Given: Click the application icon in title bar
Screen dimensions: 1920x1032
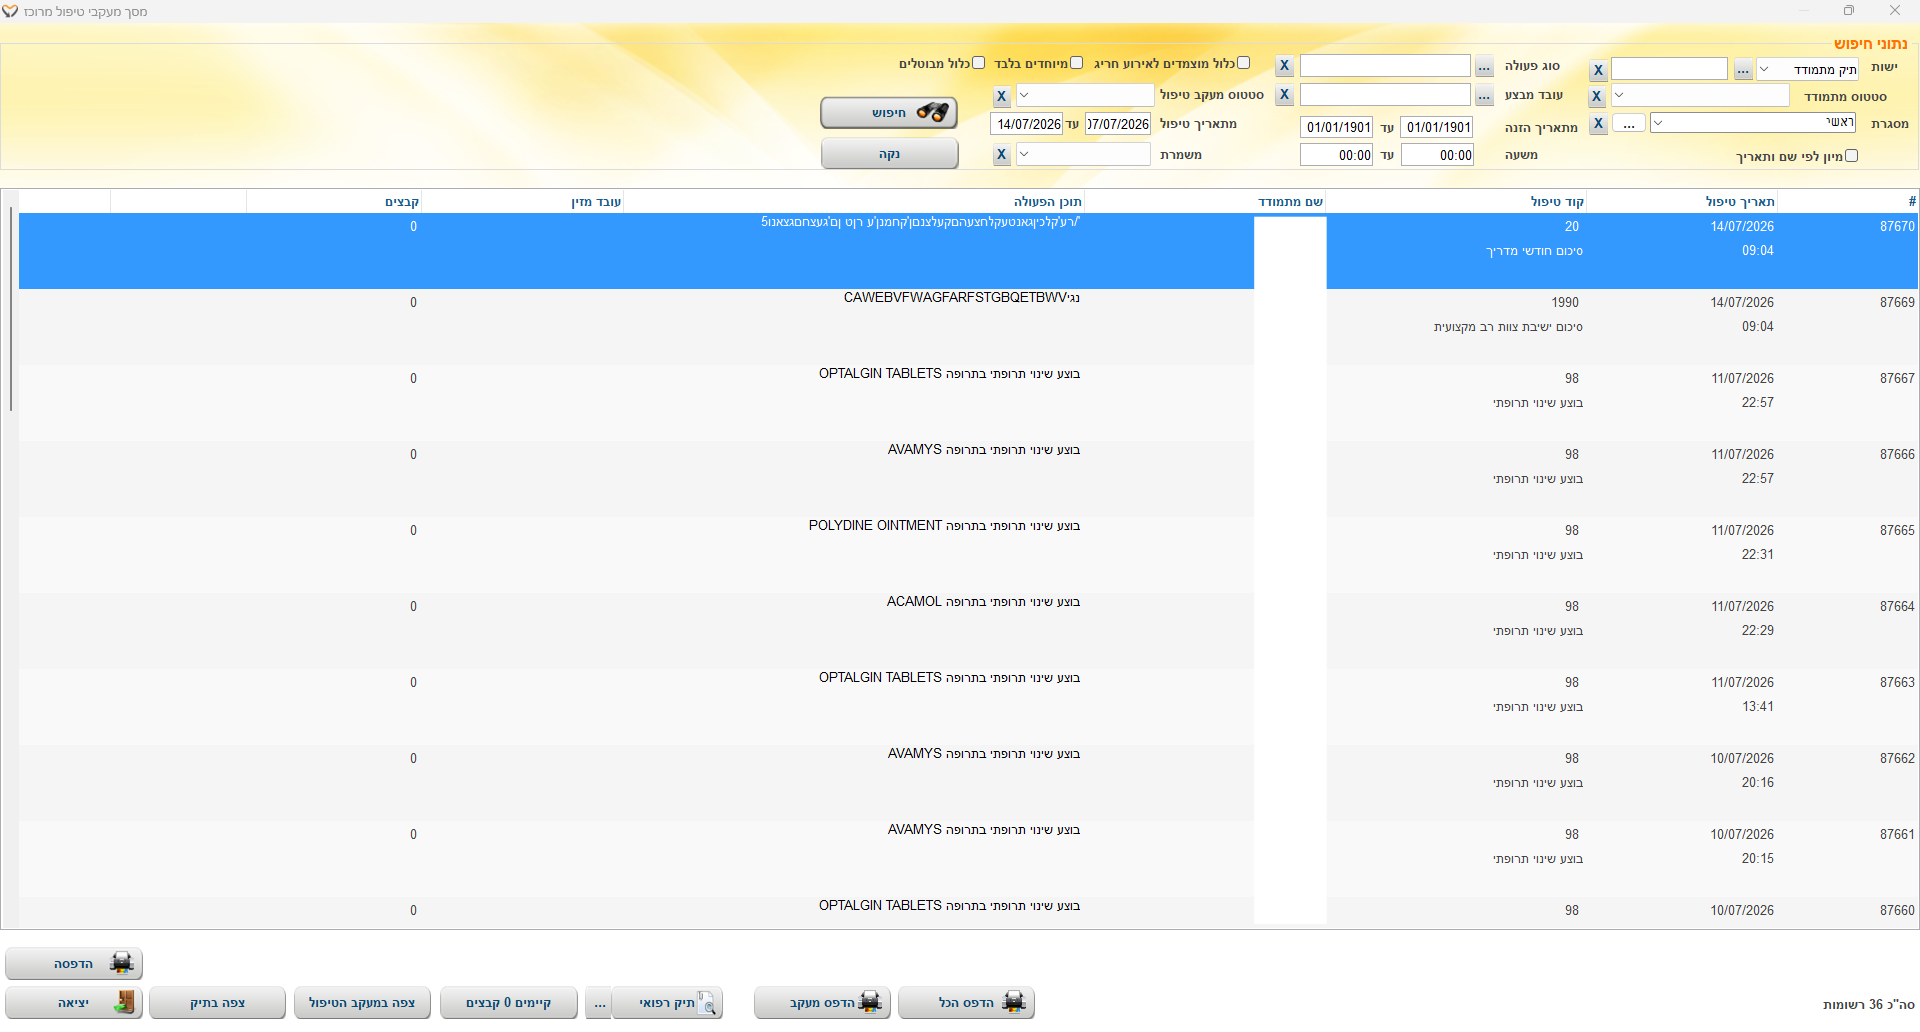Looking at the screenshot, I should tap(10, 11).
